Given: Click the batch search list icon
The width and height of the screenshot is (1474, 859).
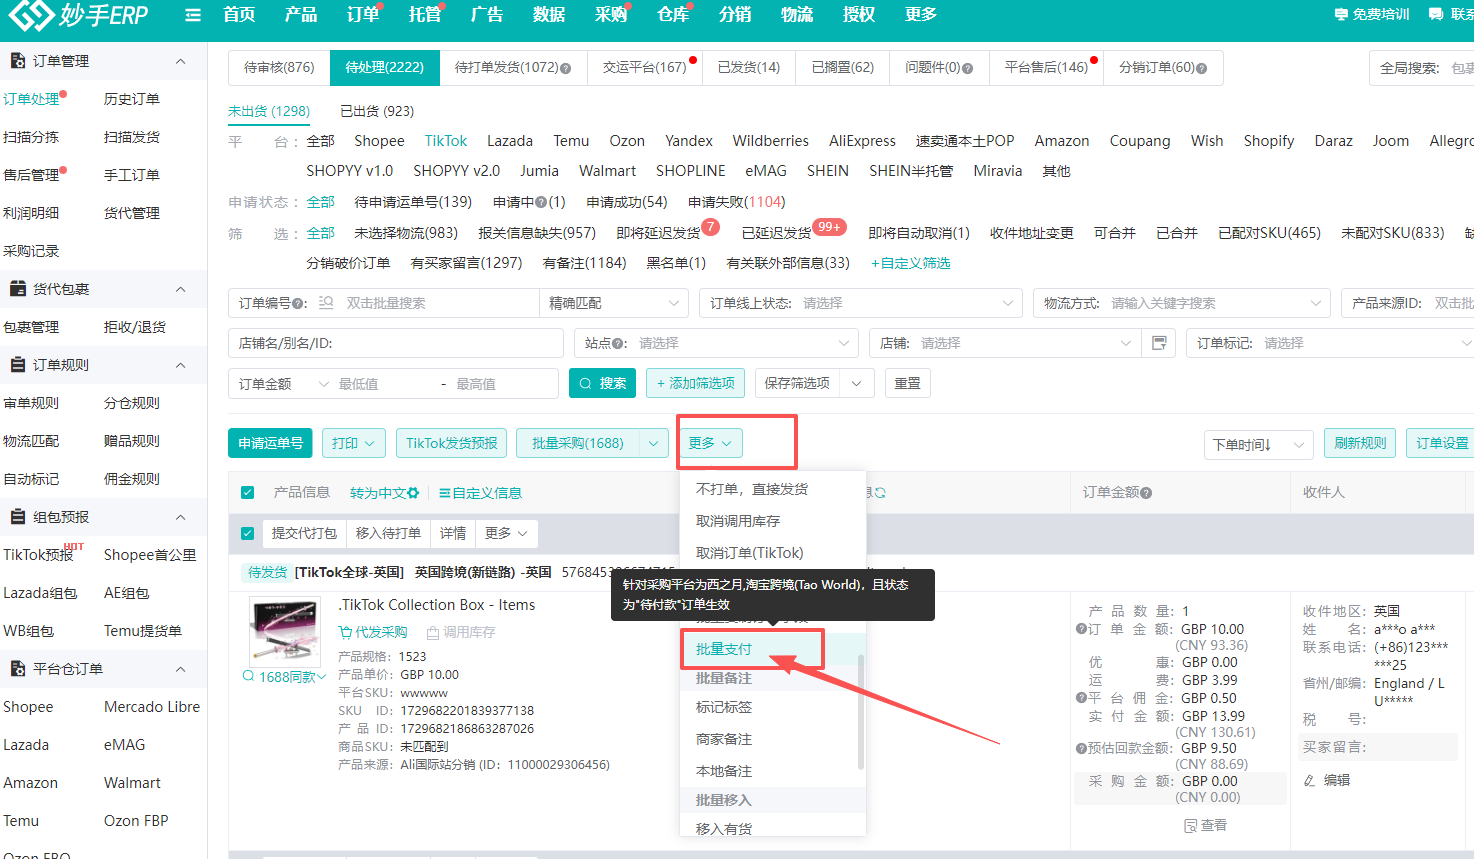Looking at the screenshot, I should 326,303.
